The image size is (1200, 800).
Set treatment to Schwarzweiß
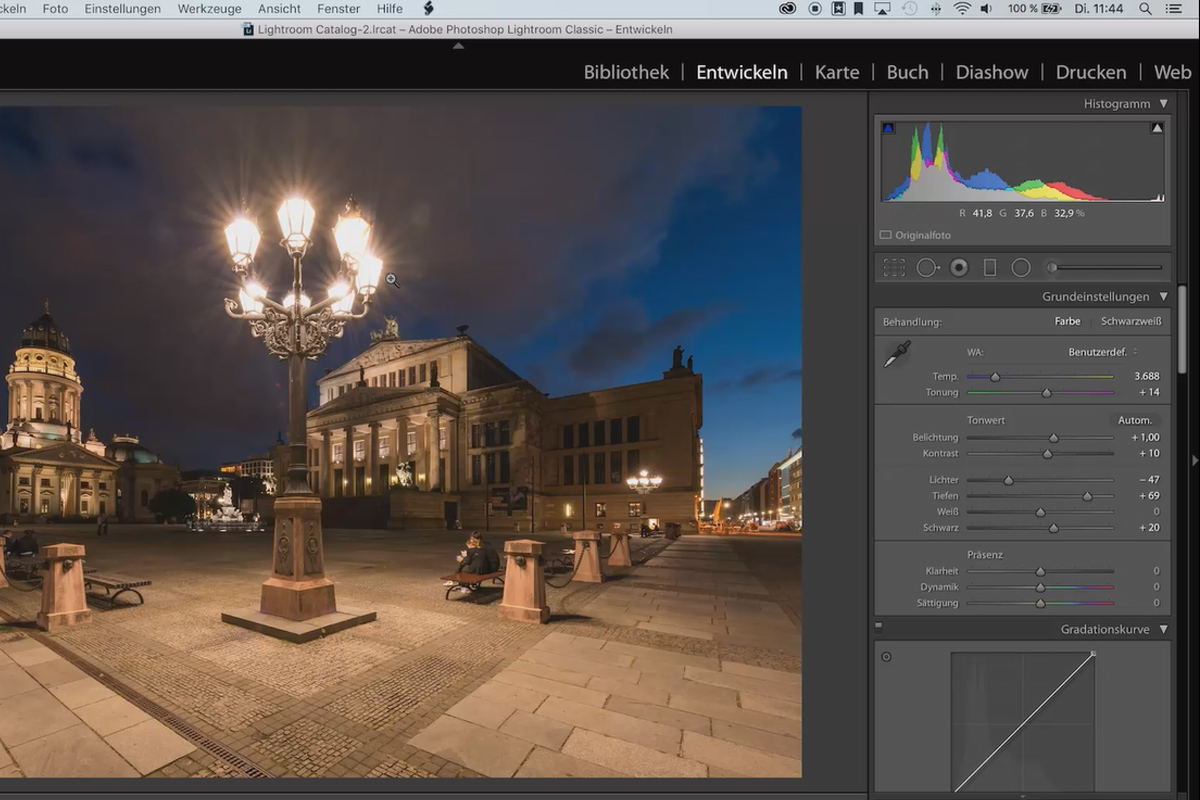[1130, 322]
